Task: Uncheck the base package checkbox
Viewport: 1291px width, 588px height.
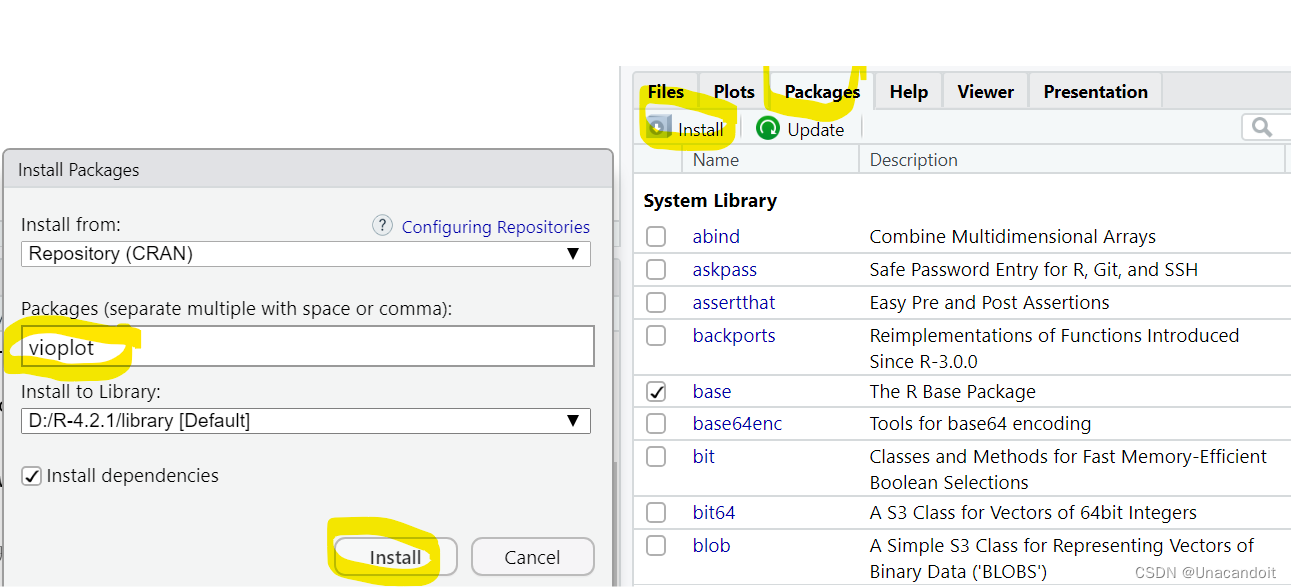Action: (x=656, y=391)
